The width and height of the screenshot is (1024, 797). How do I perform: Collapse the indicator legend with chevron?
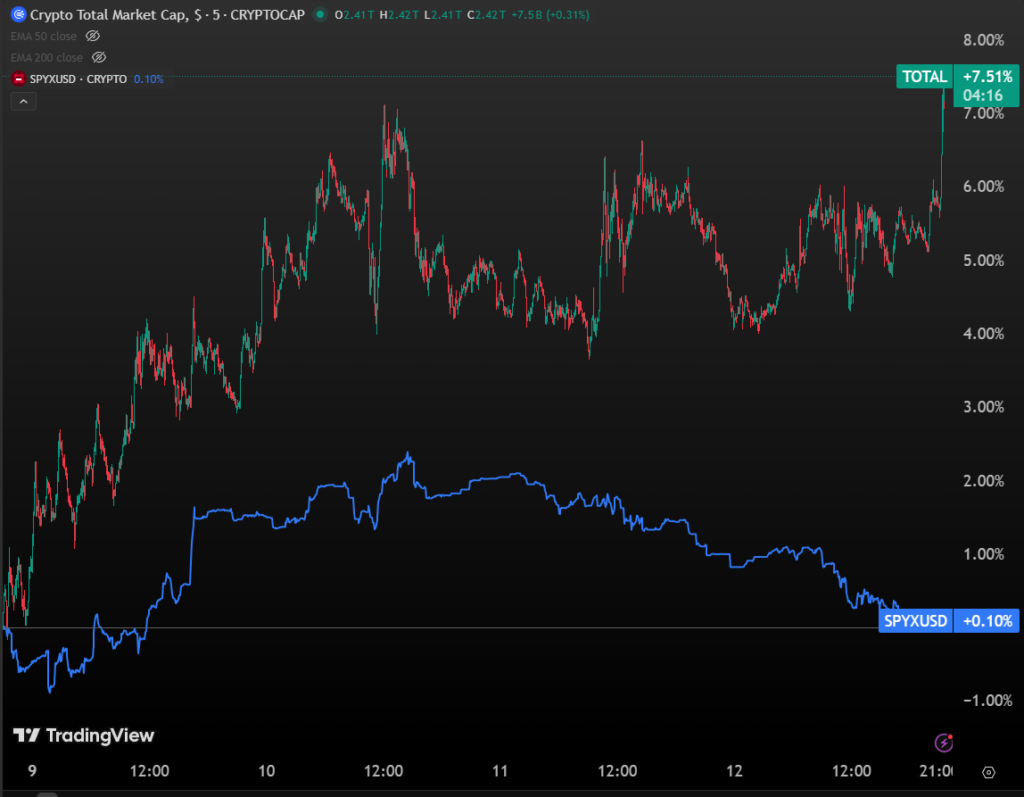(24, 101)
